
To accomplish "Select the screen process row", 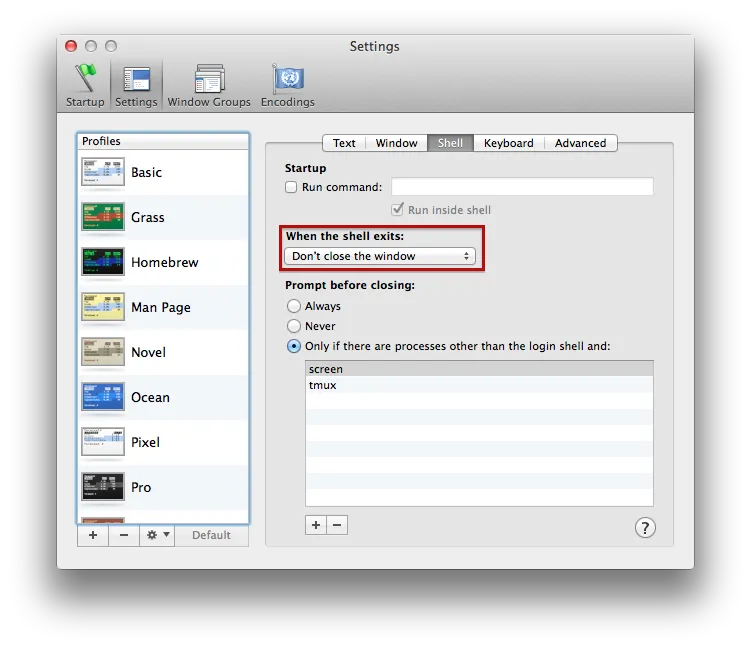I will click(x=479, y=369).
